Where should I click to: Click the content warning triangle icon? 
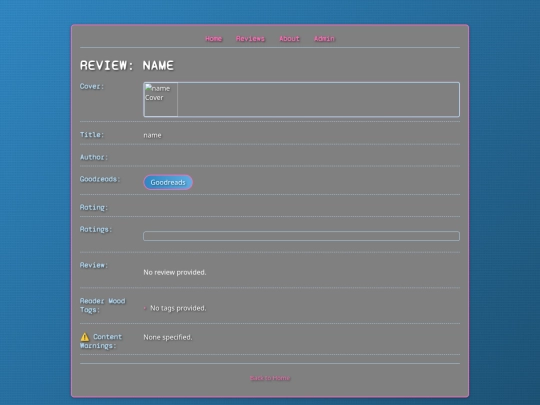[x=85, y=337]
